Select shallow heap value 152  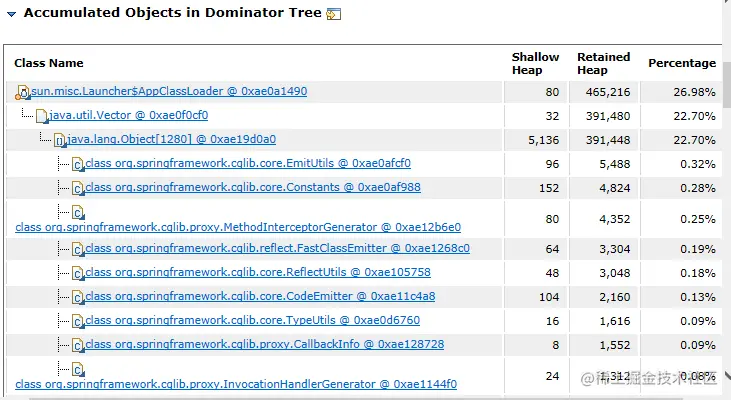point(549,188)
